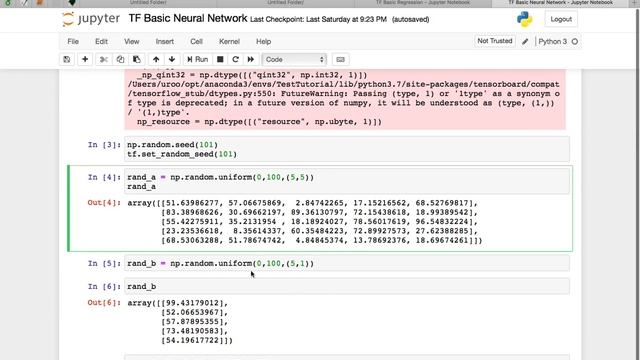The image size is (640, 360).
Task: Click into the In [6] rand_b cell
Action: coord(347,286)
